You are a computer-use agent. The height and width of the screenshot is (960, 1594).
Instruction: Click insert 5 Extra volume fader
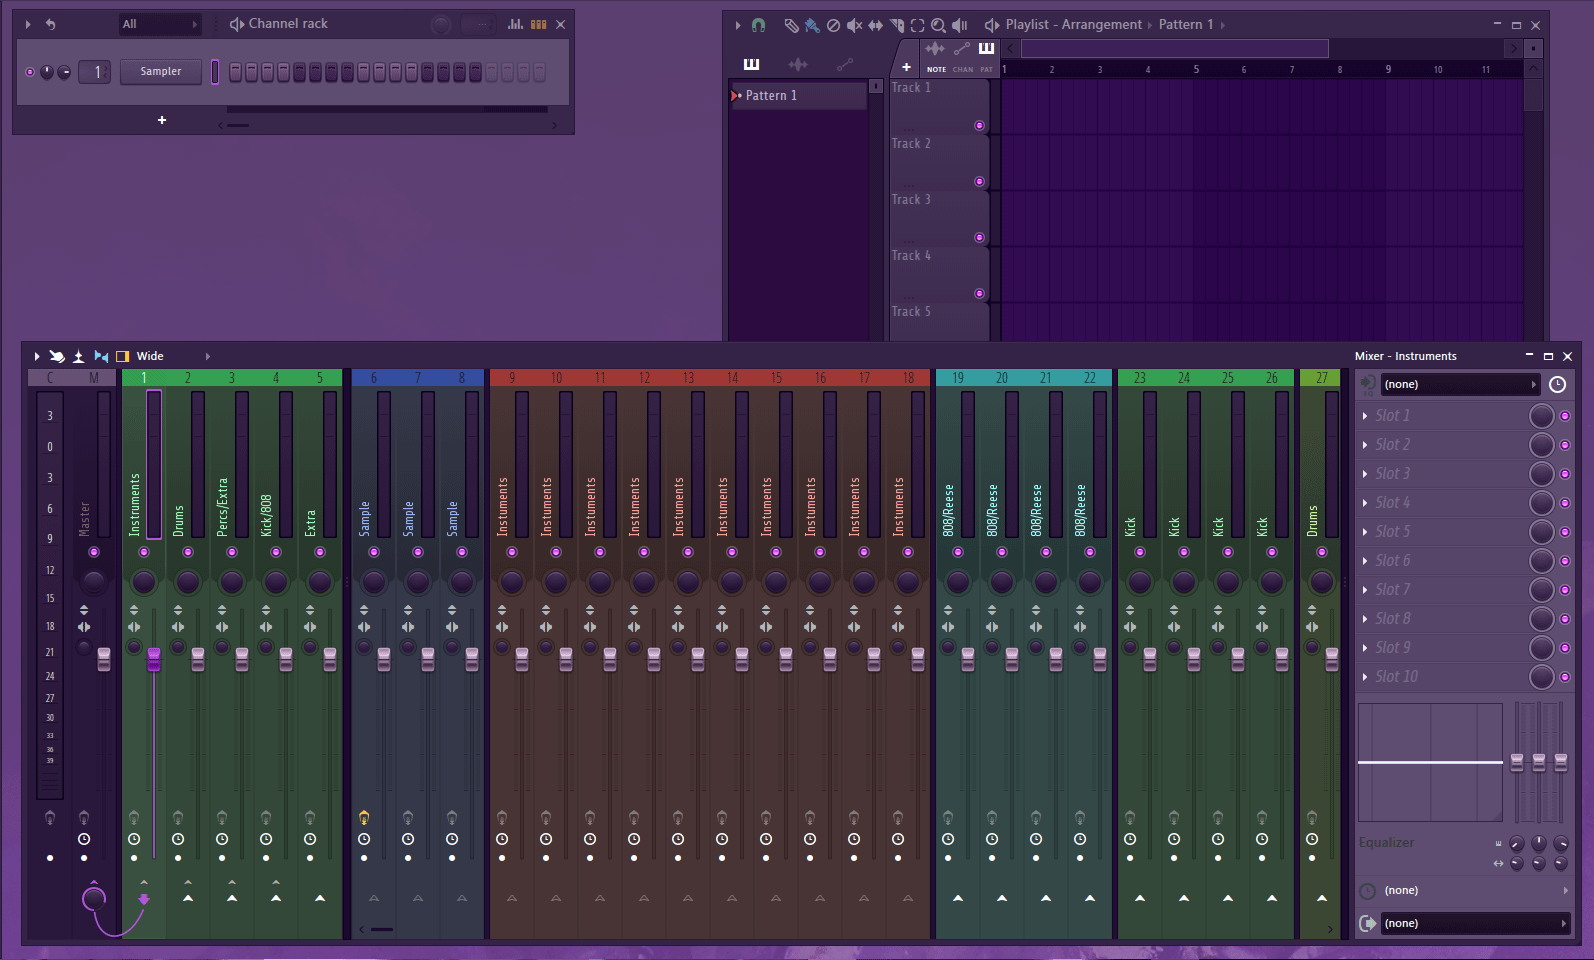coord(330,659)
